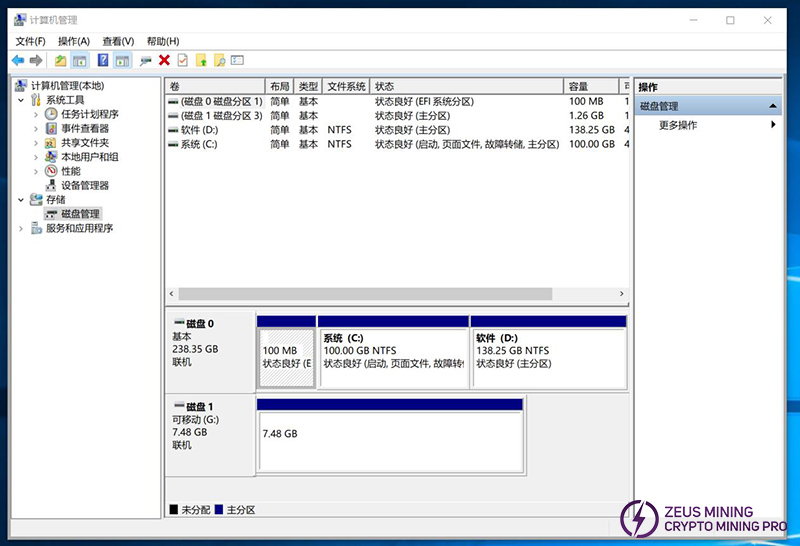Image resolution: width=800 pixels, height=546 pixels.
Task: Click 更多操作 in the actions pane
Action: coord(678,125)
